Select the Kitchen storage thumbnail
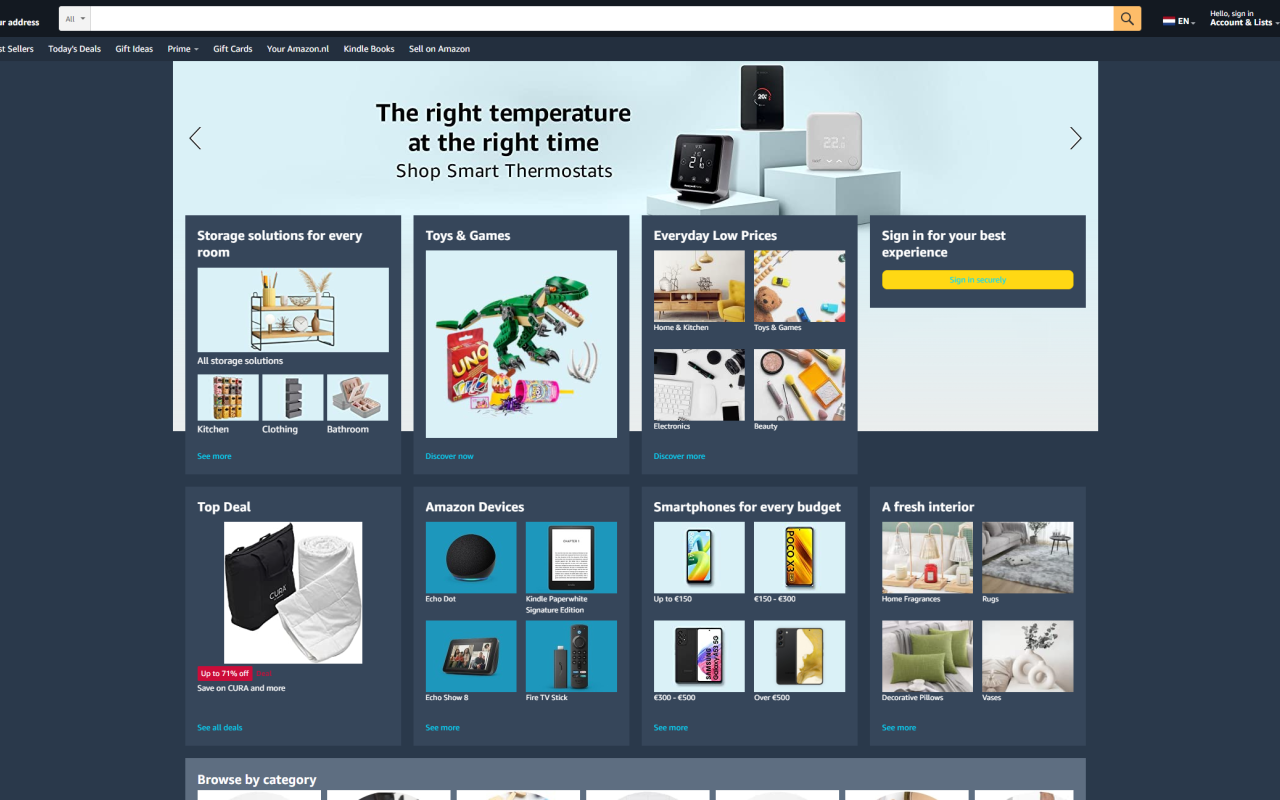This screenshot has width=1280, height=800. click(x=228, y=397)
